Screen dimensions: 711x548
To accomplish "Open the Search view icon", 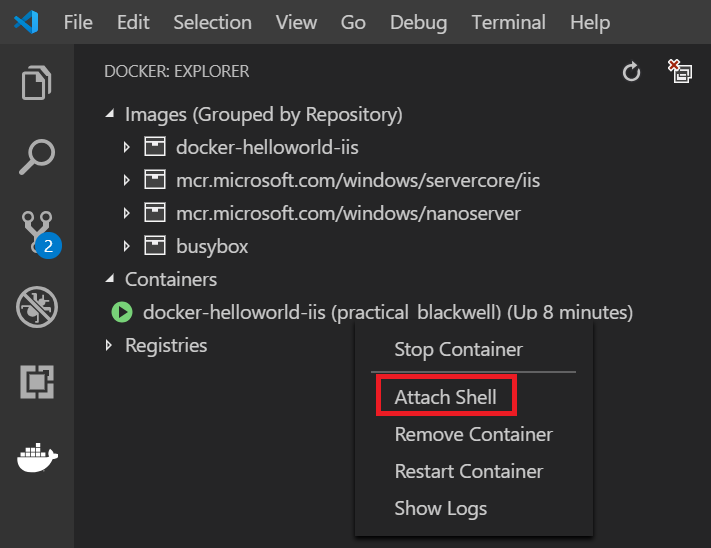I will click(37, 157).
